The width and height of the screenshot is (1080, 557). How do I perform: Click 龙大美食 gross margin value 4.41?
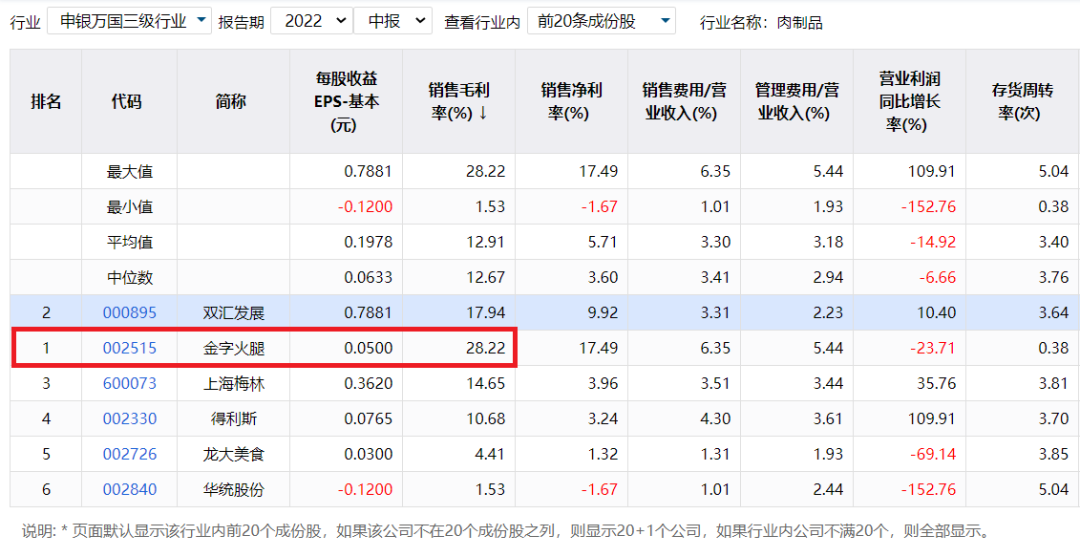pos(490,454)
